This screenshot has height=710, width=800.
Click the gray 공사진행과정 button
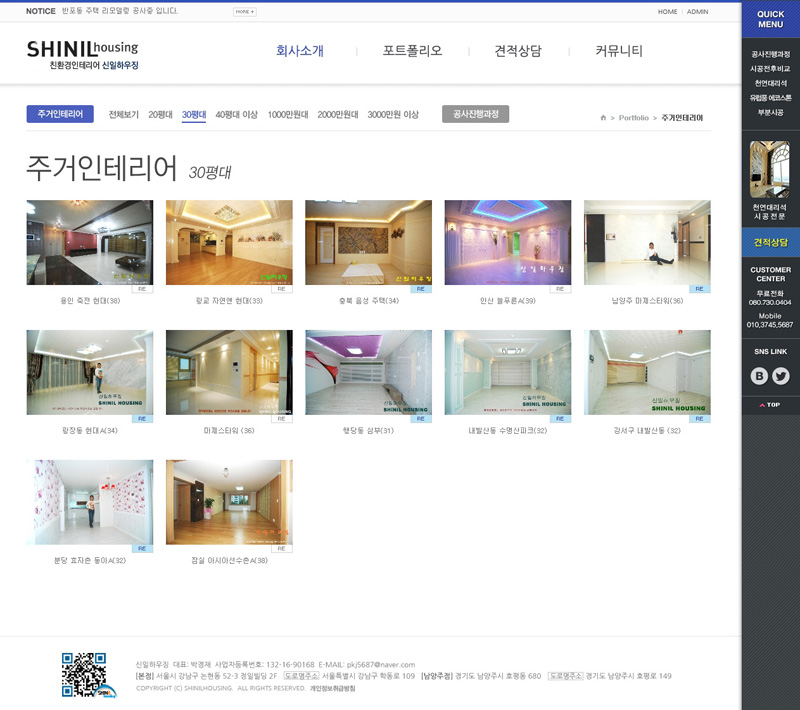coord(475,114)
